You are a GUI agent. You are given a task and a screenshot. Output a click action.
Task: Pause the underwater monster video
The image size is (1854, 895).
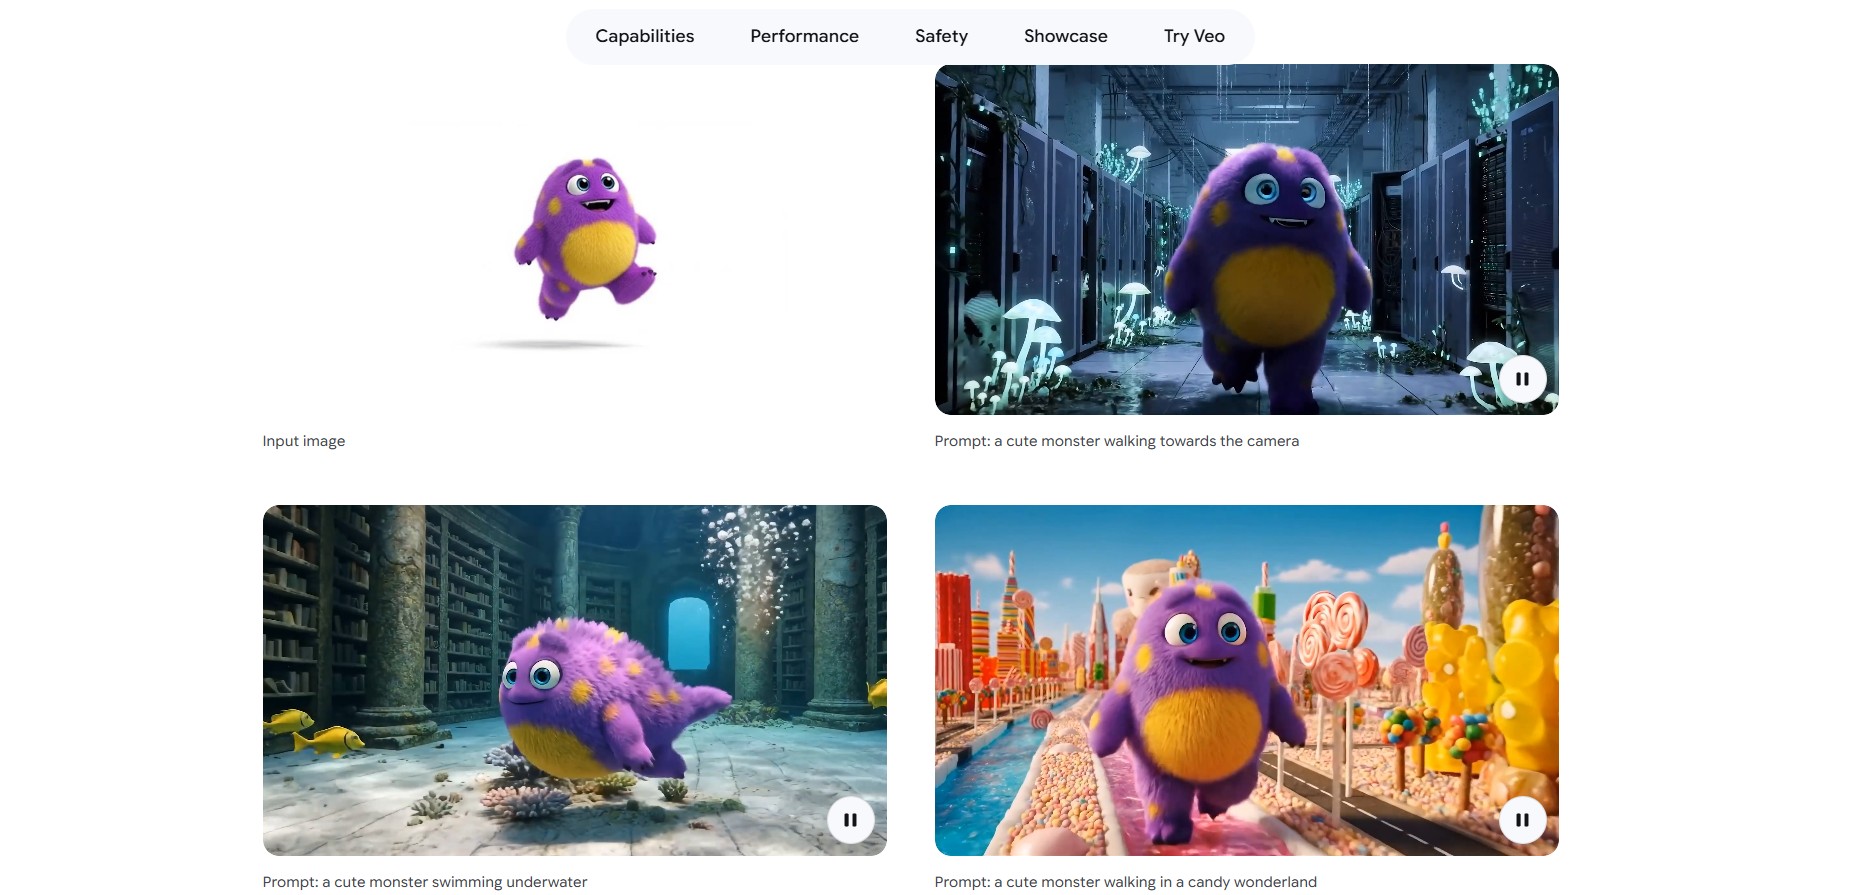click(x=850, y=820)
